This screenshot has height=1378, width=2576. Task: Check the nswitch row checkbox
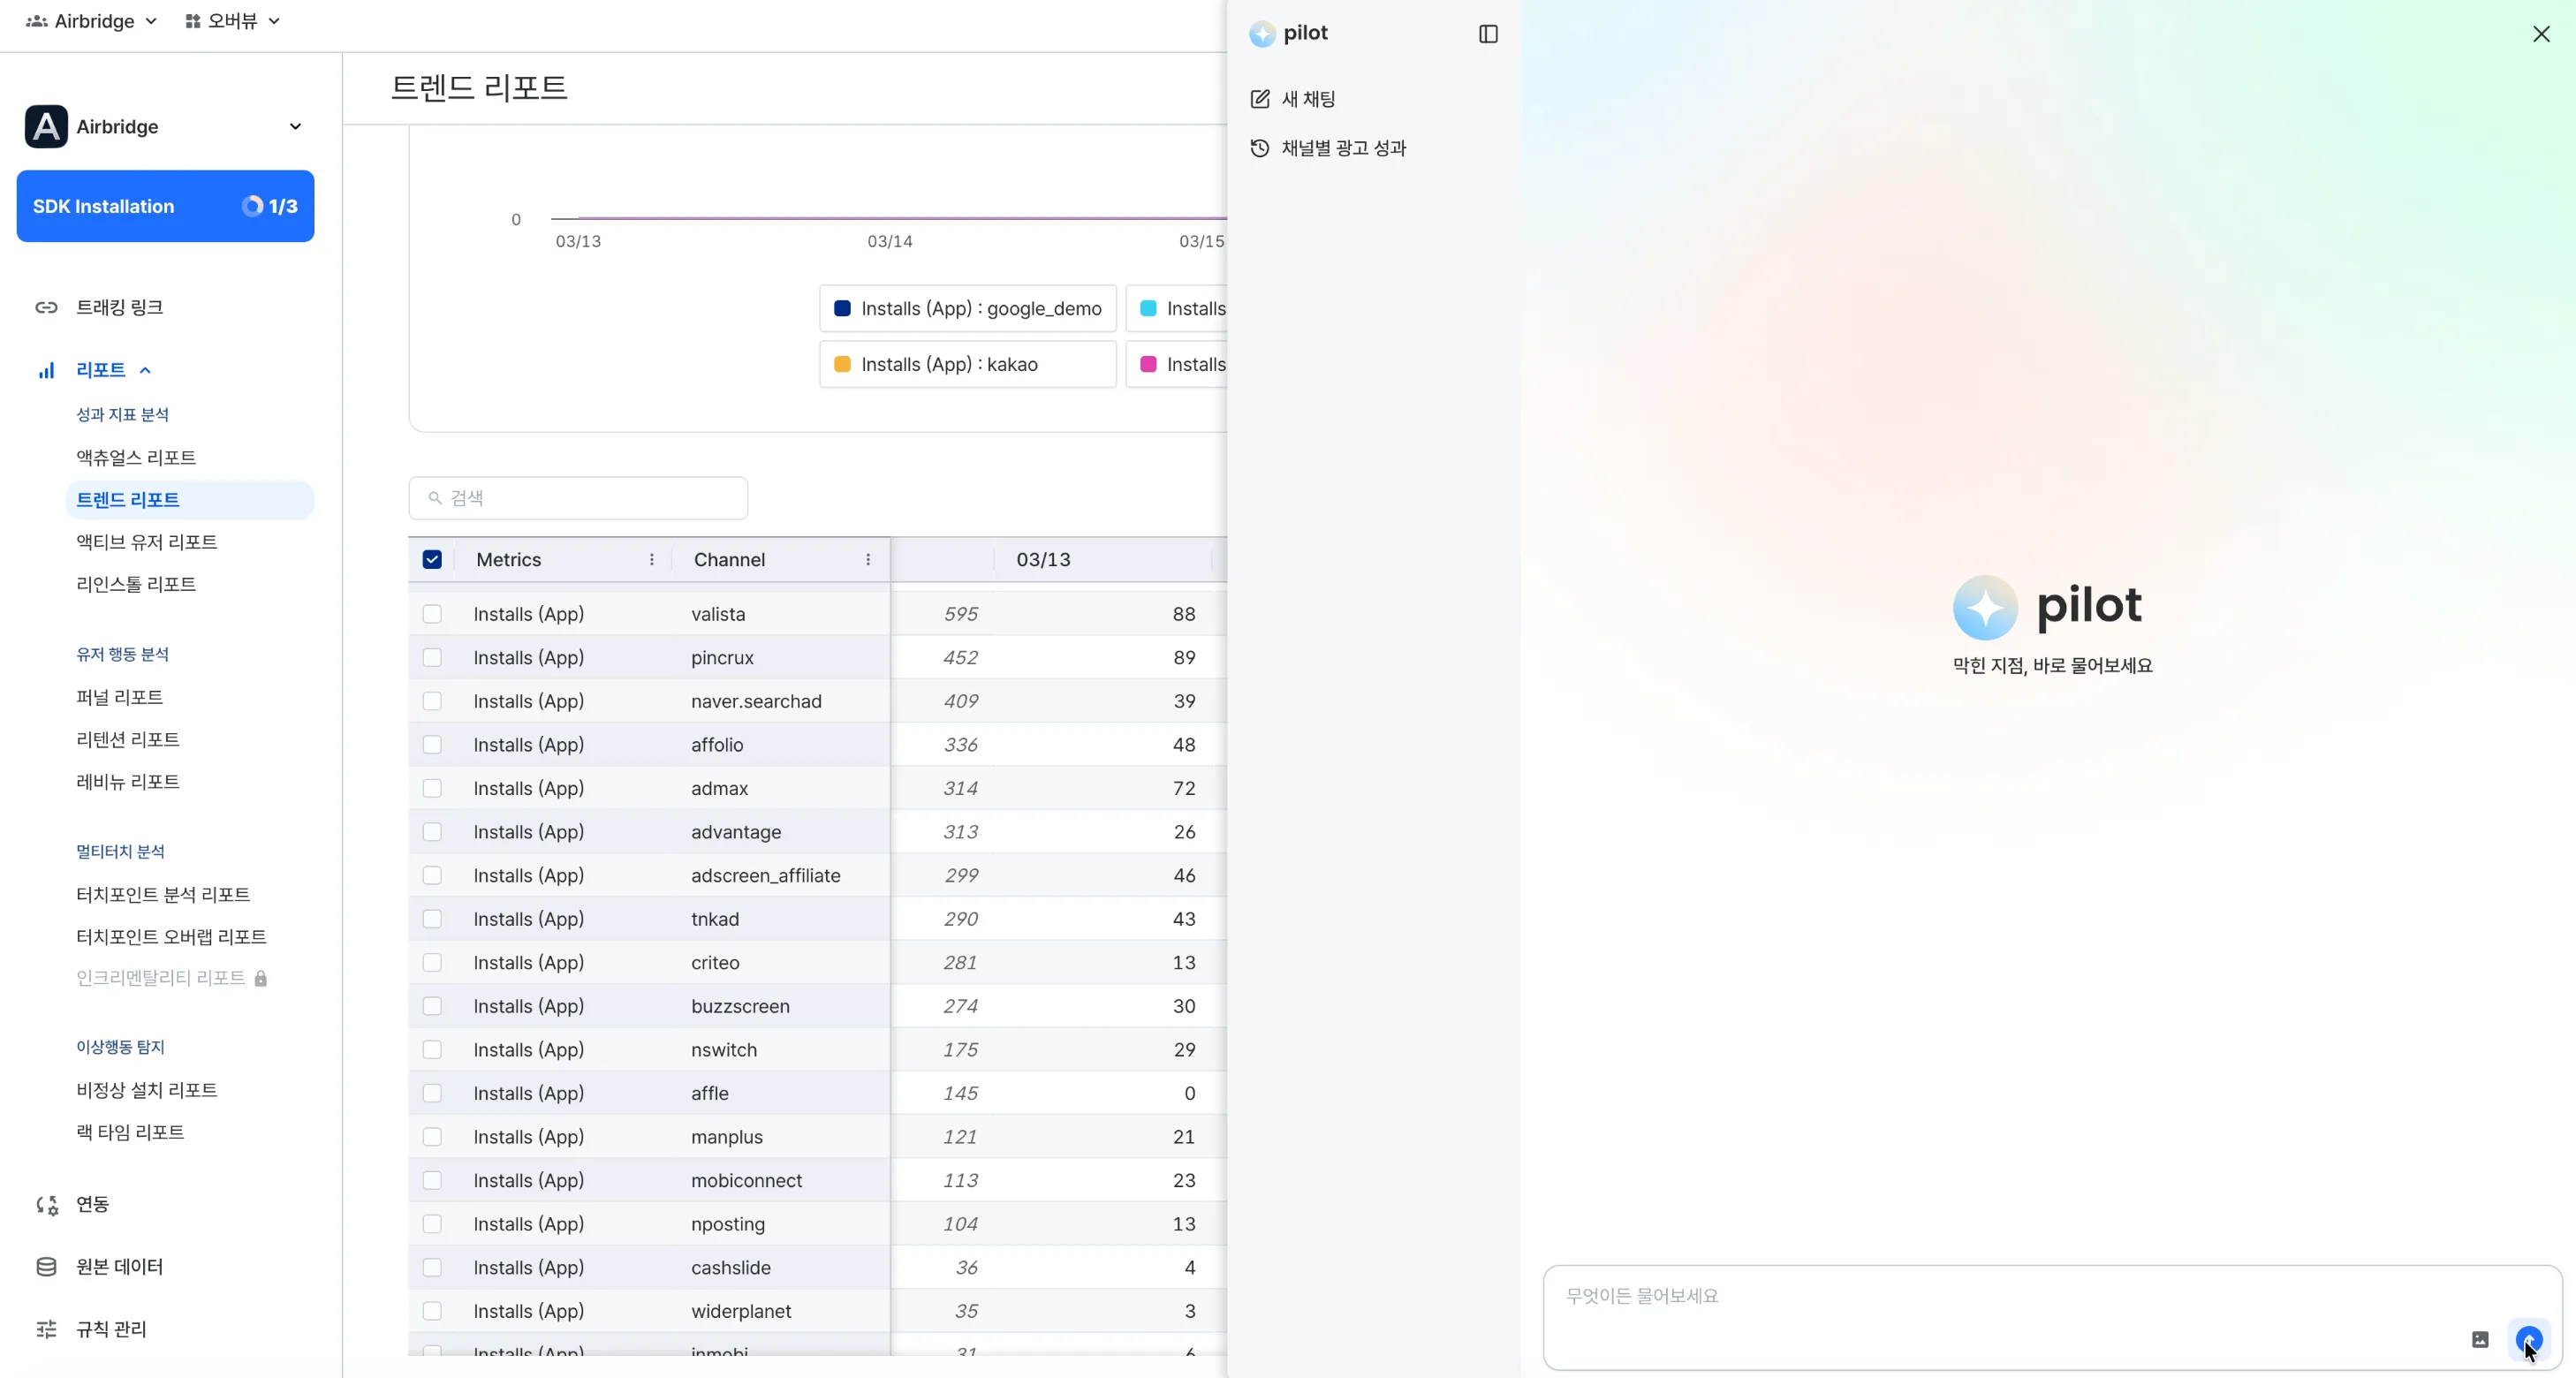coord(432,1050)
